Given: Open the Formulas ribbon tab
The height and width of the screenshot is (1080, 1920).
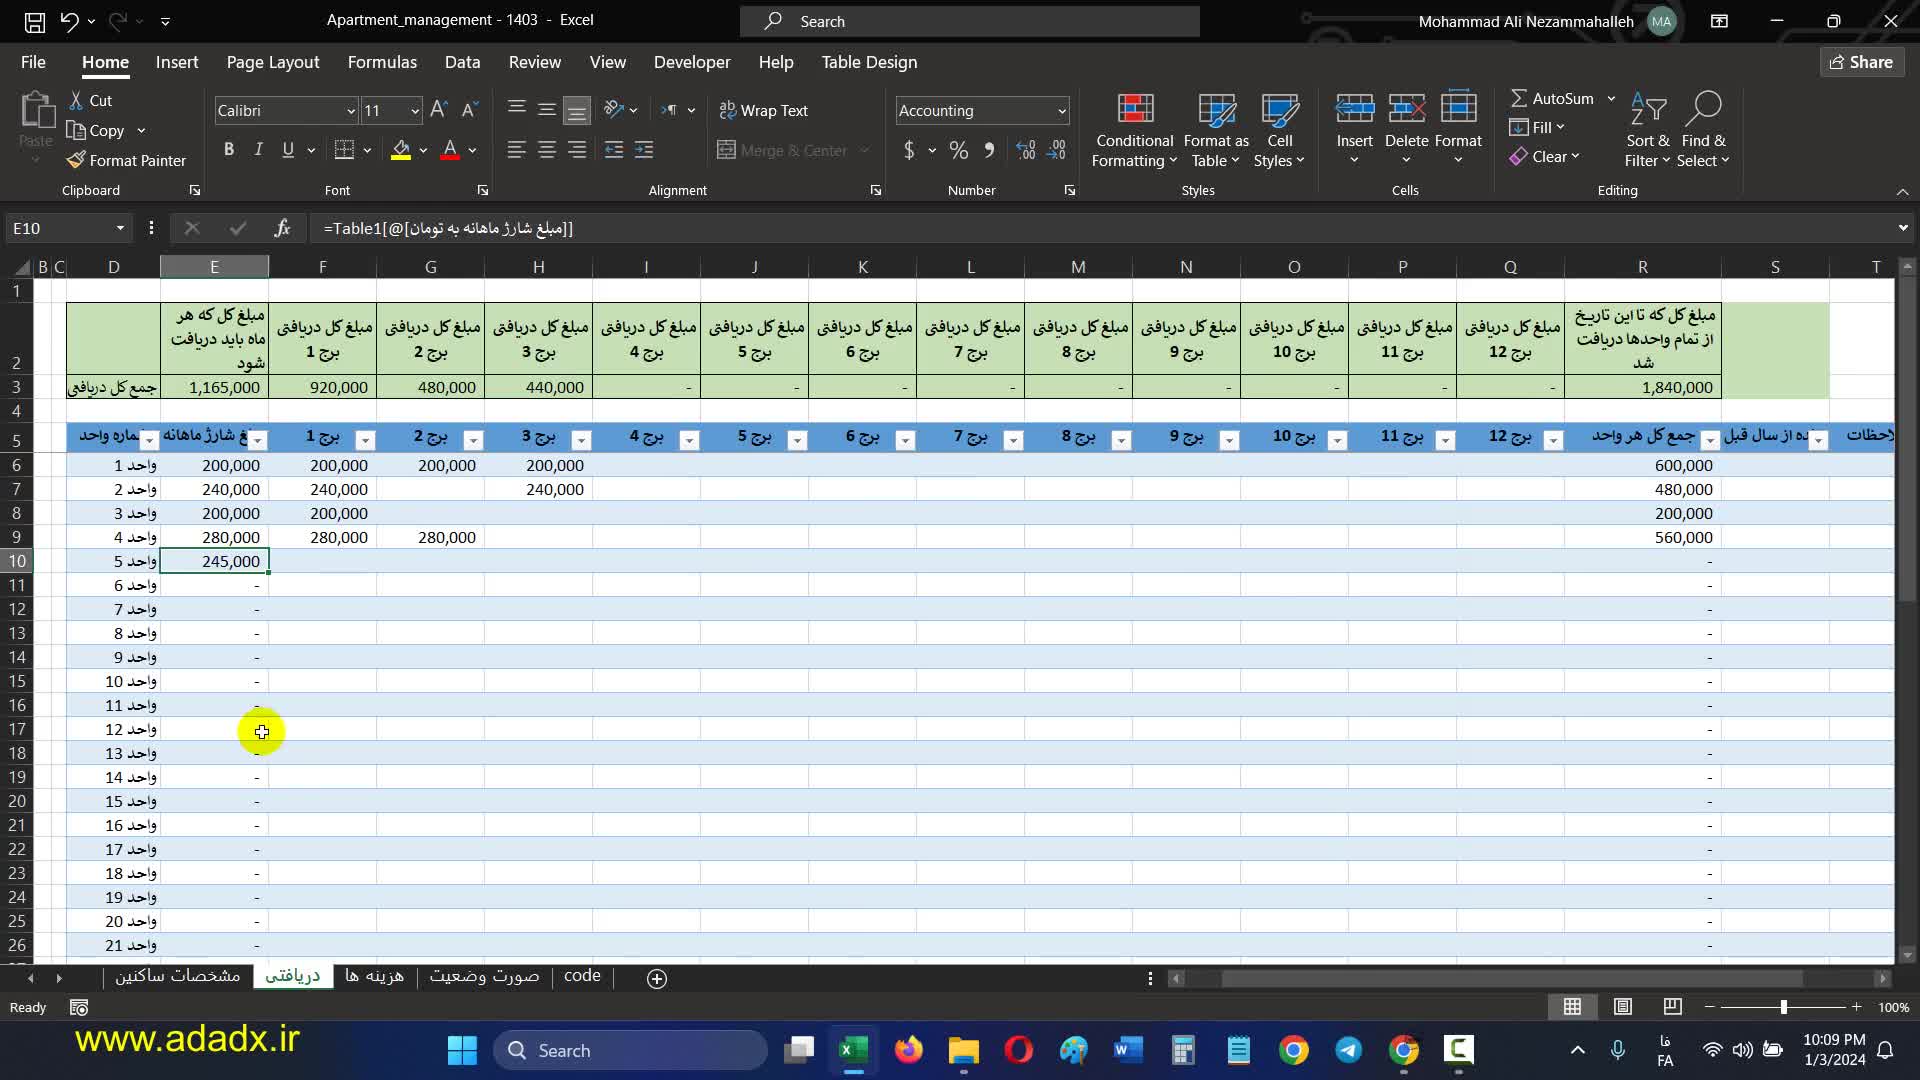Looking at the screenshot, I should pos(382,62).
